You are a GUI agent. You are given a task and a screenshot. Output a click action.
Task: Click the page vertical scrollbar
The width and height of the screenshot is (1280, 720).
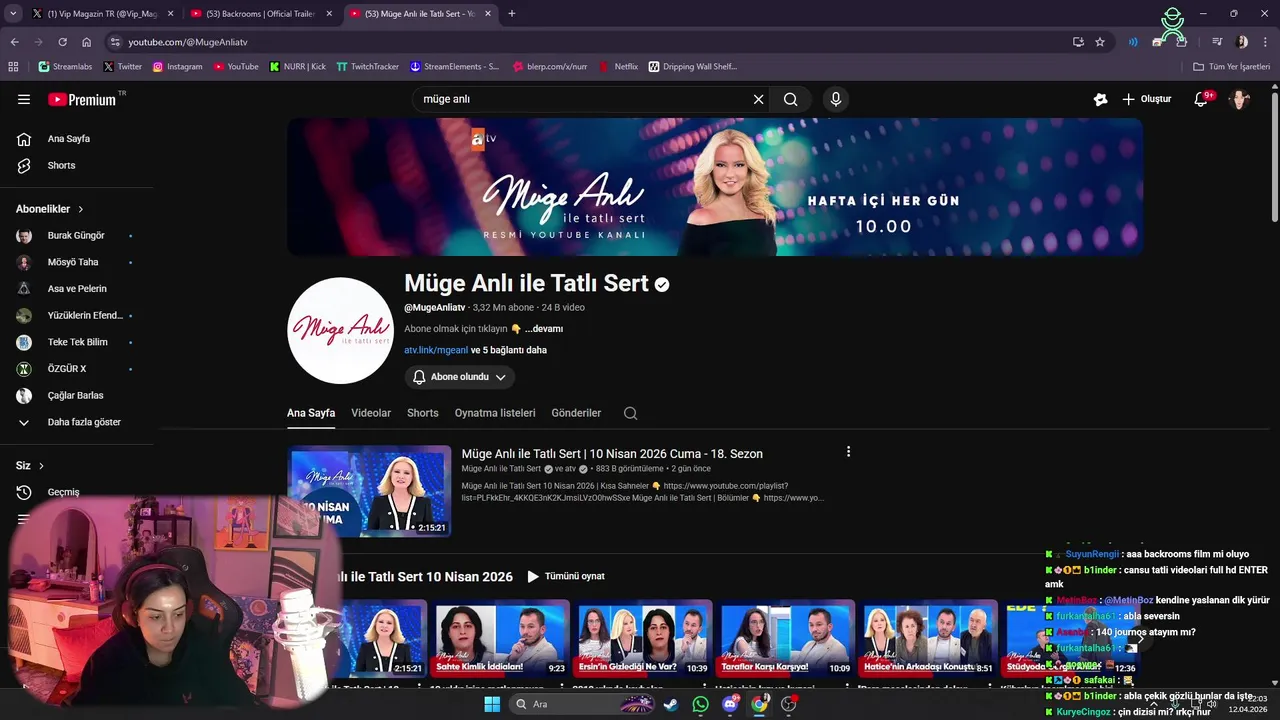(1274, 155)
